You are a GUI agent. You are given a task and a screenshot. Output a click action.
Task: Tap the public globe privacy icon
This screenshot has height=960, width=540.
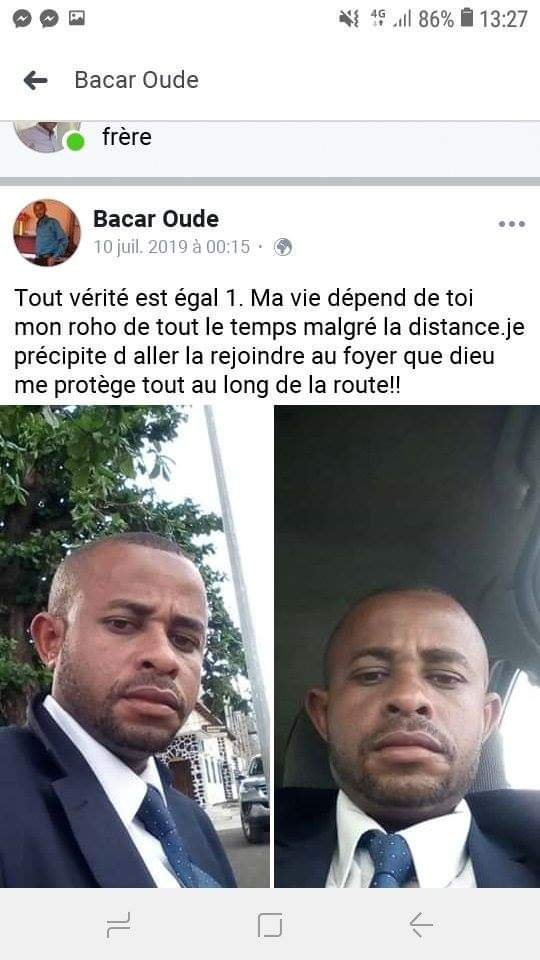[282, 247]
